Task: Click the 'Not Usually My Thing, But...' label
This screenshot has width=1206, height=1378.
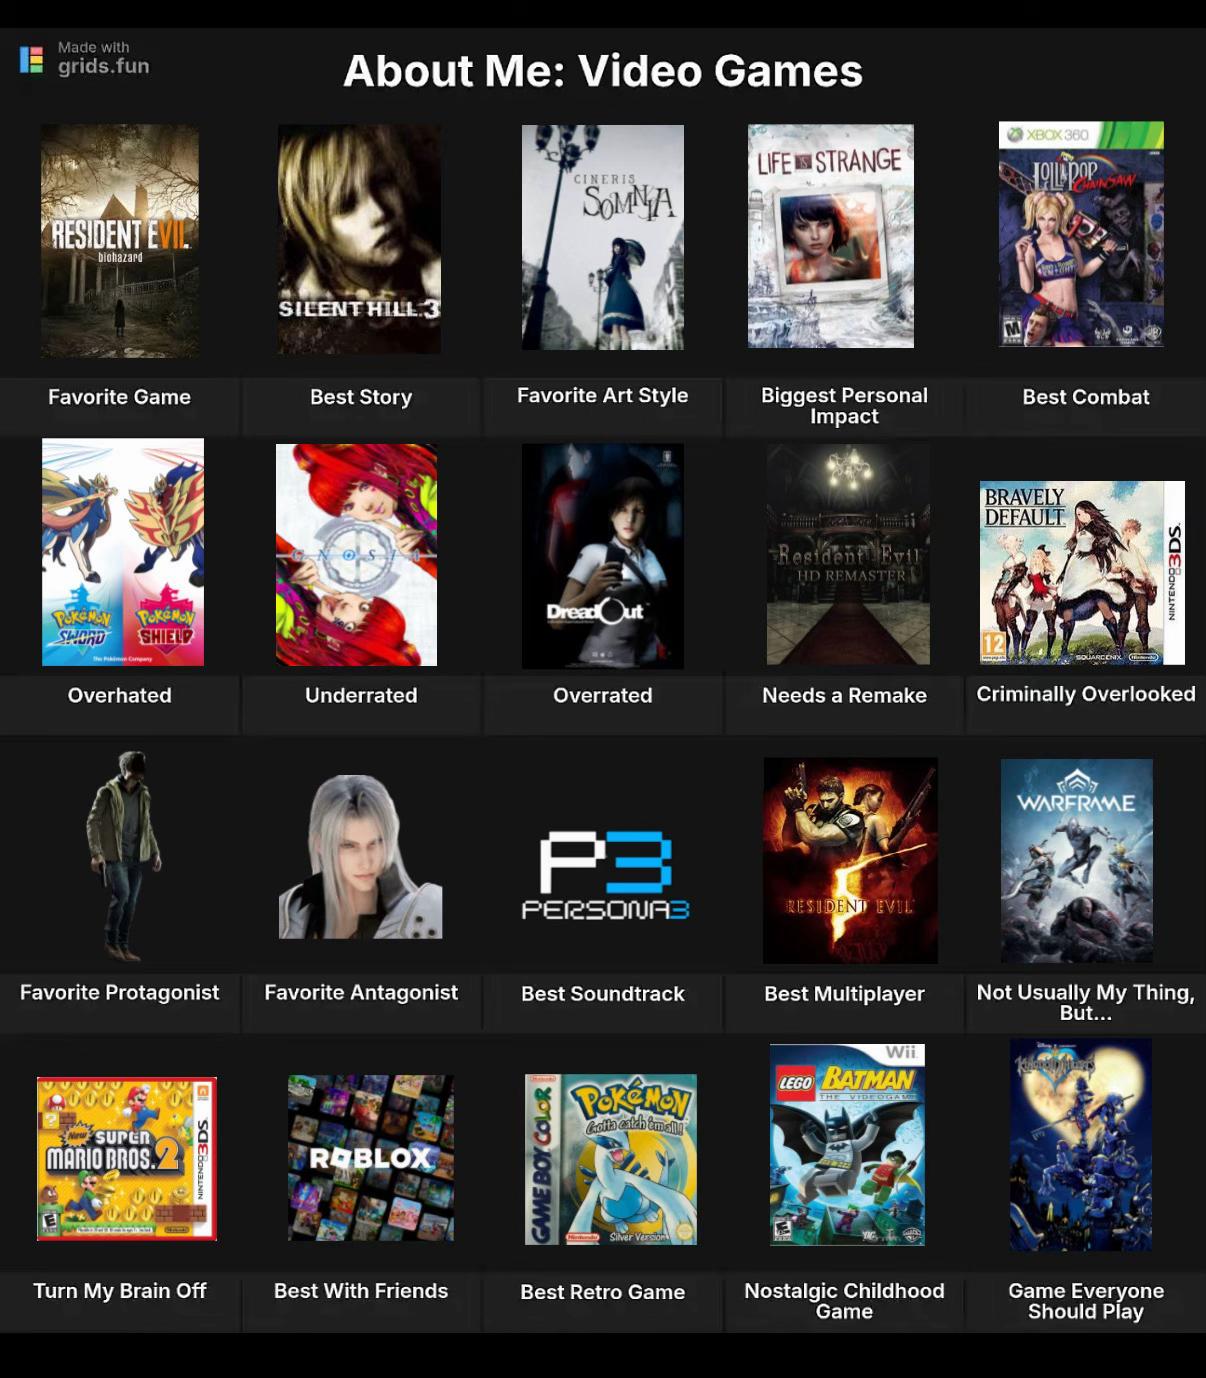Action: (x=1086, y=1002)
